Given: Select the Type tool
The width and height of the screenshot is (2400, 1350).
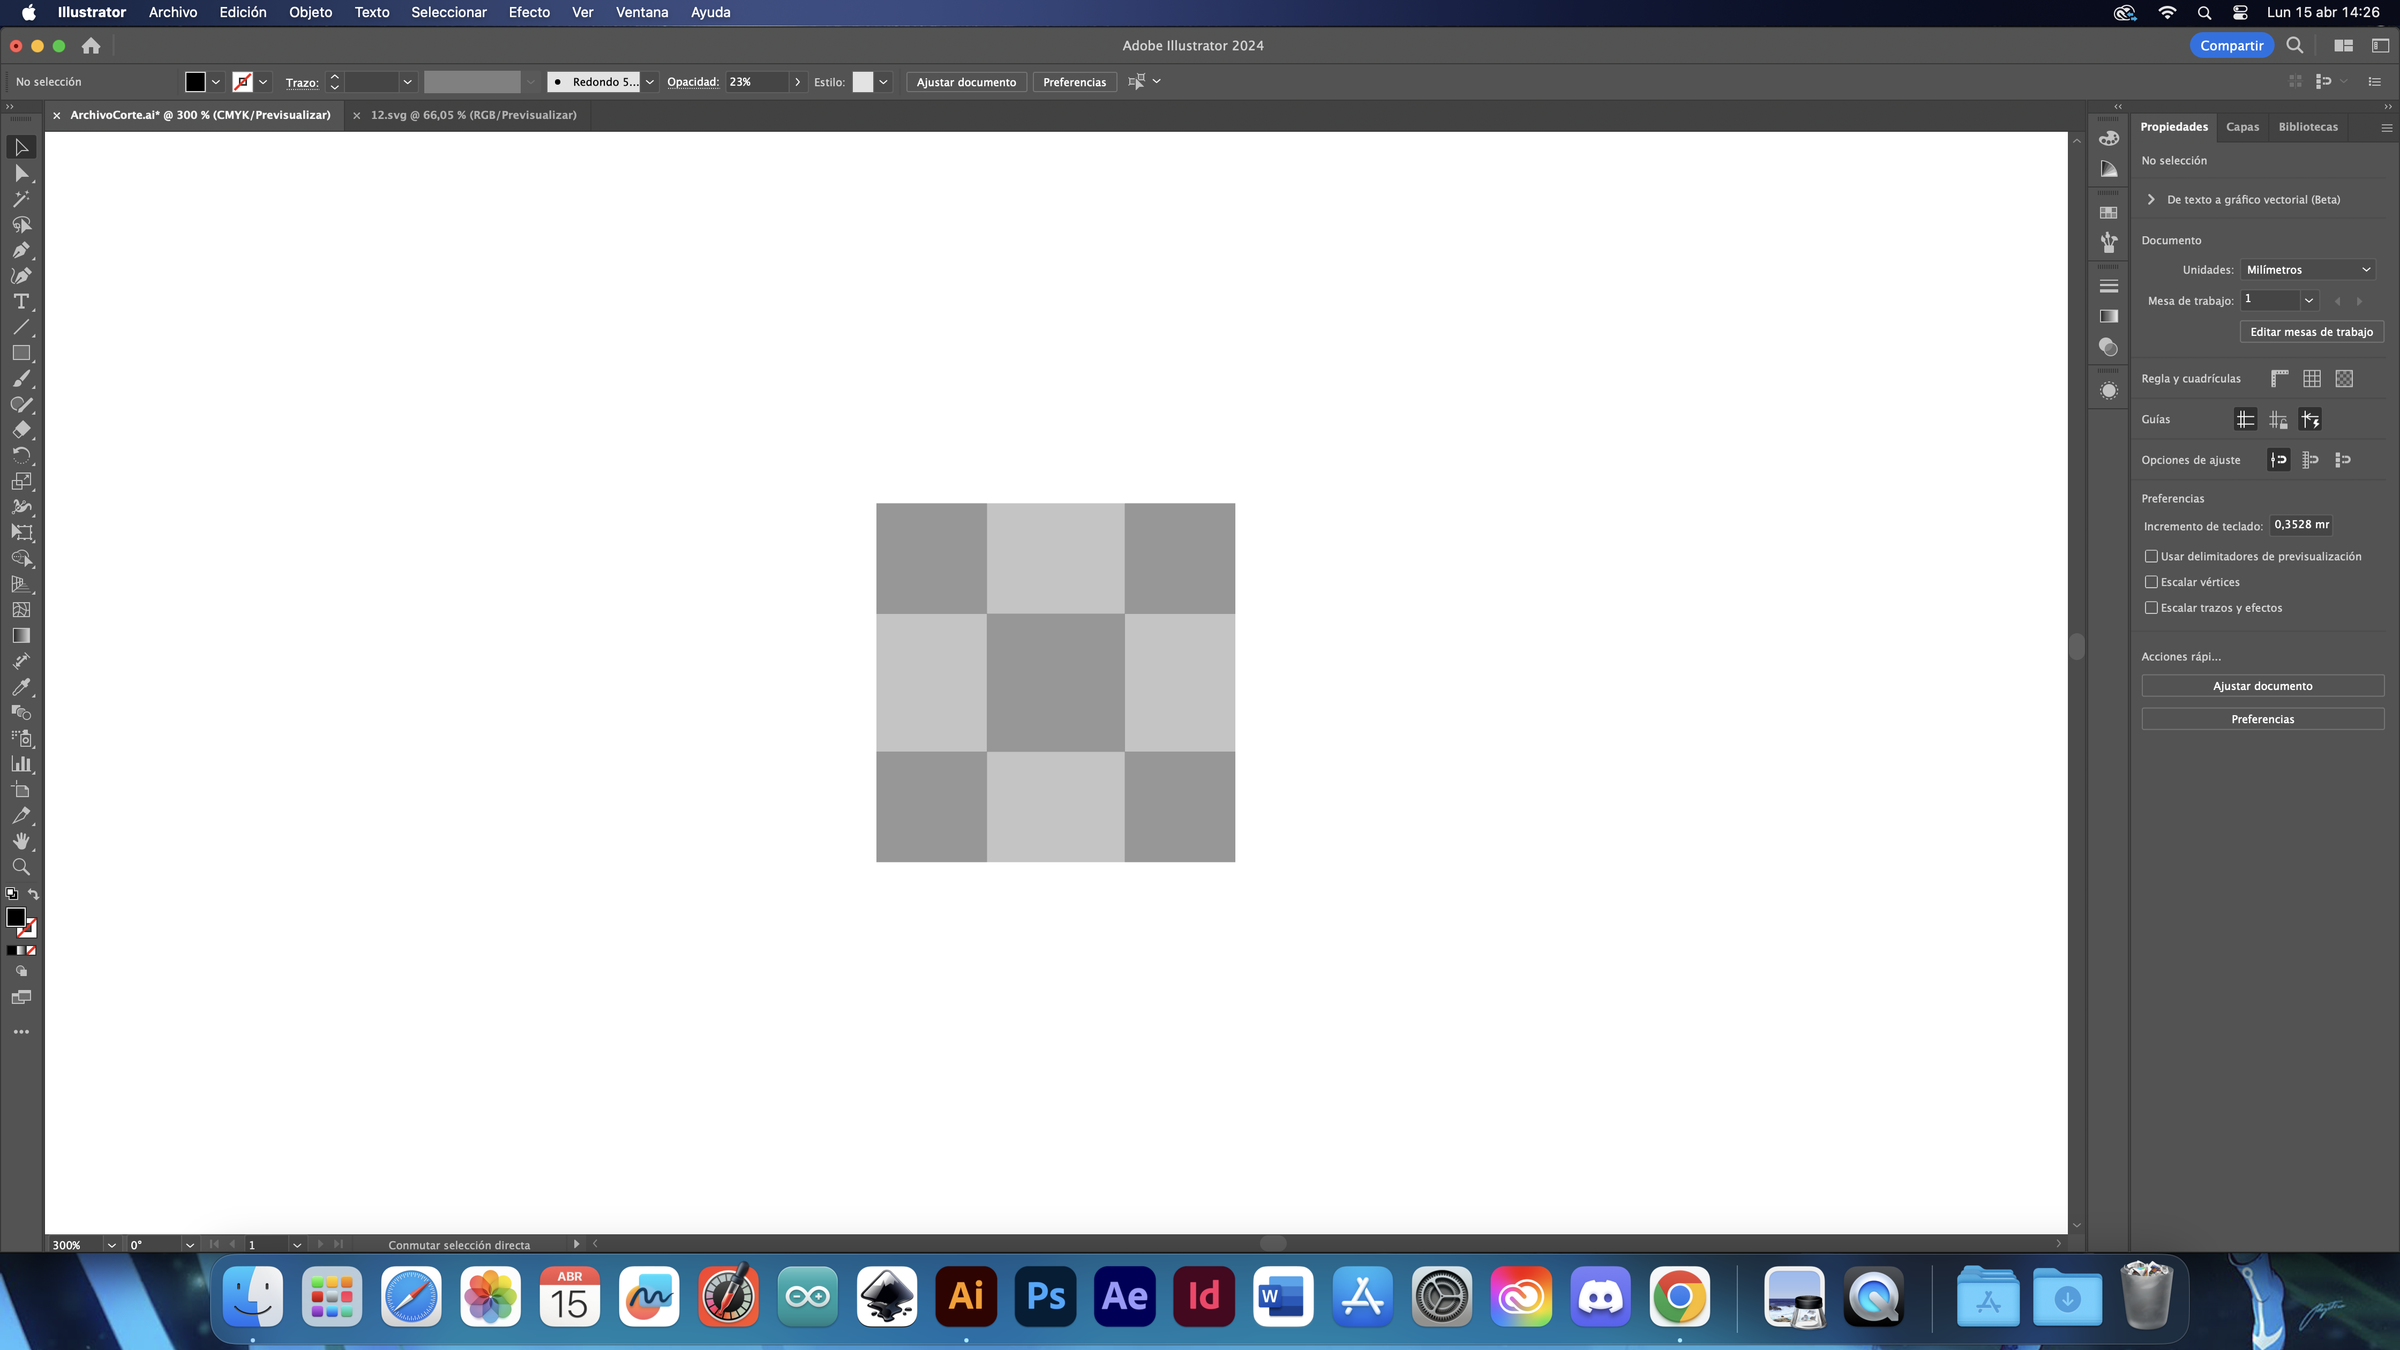Looking at the screenshot, I should pyautogui.click(x=21, y=302).
